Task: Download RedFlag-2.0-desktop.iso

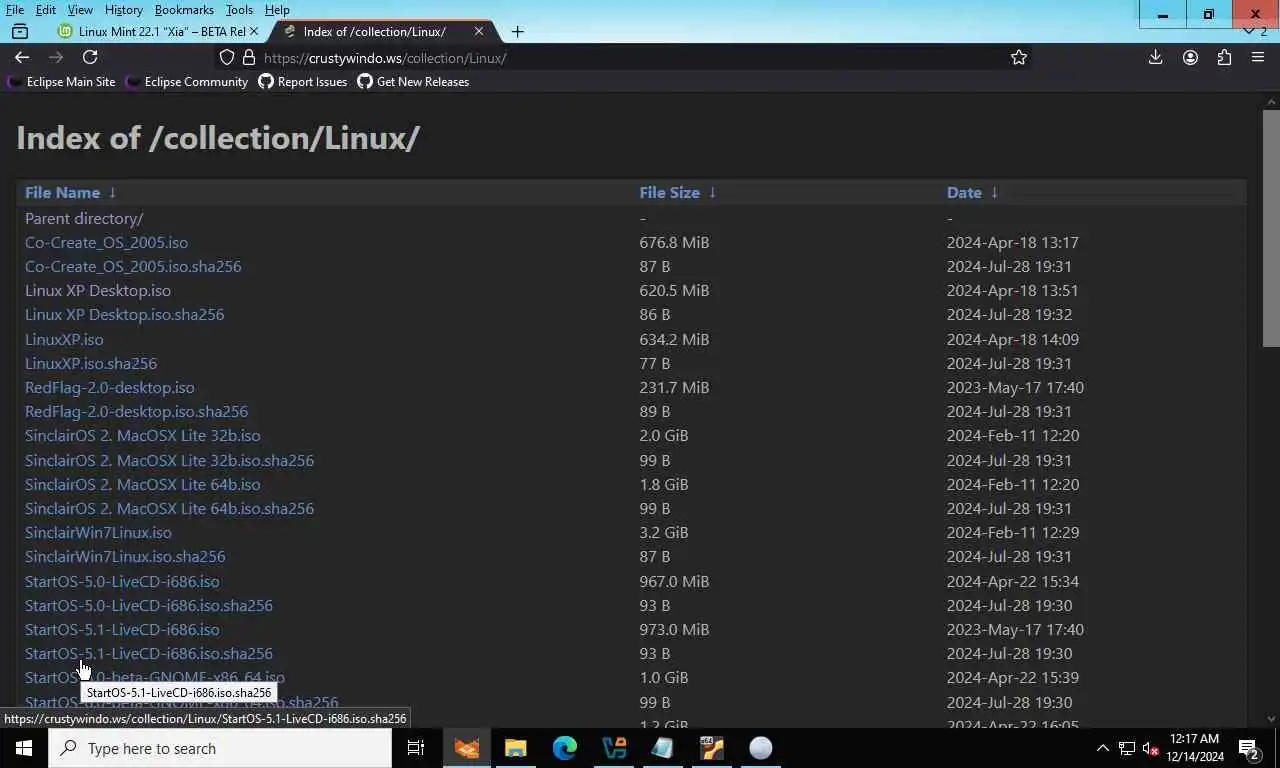Action: pyautogui.click(x=110, y=387)
